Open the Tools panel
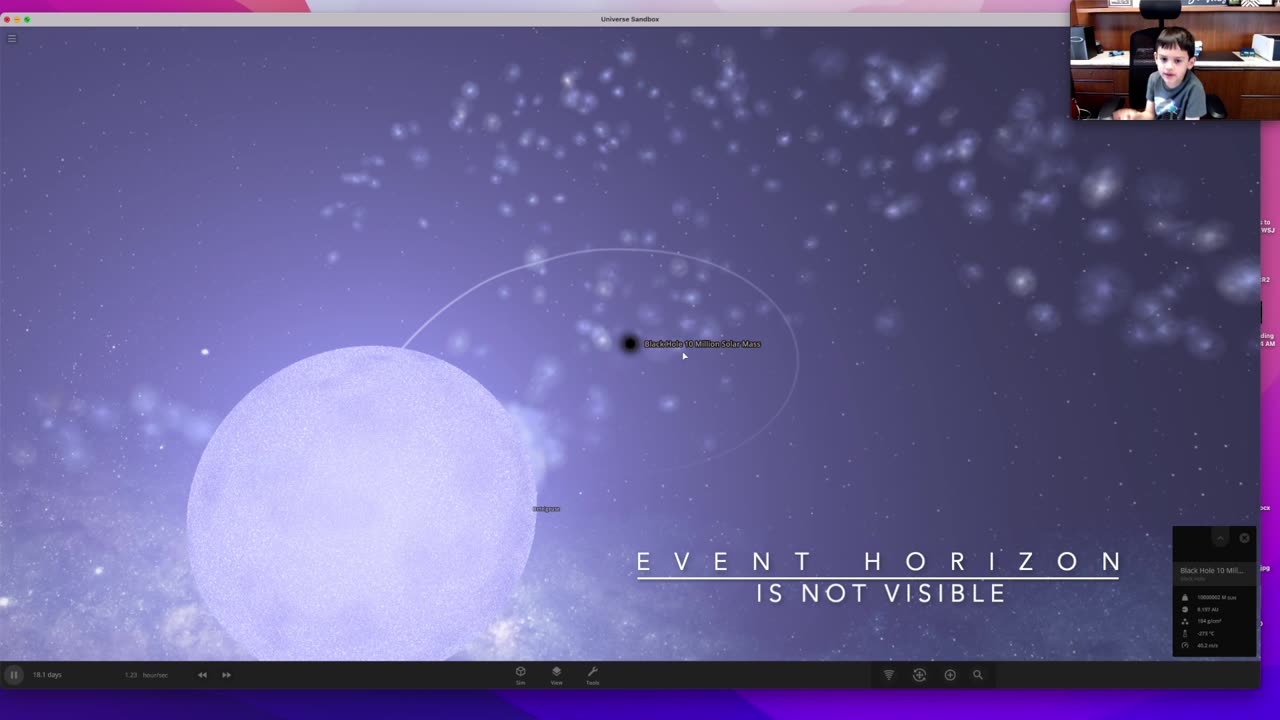 592,675
